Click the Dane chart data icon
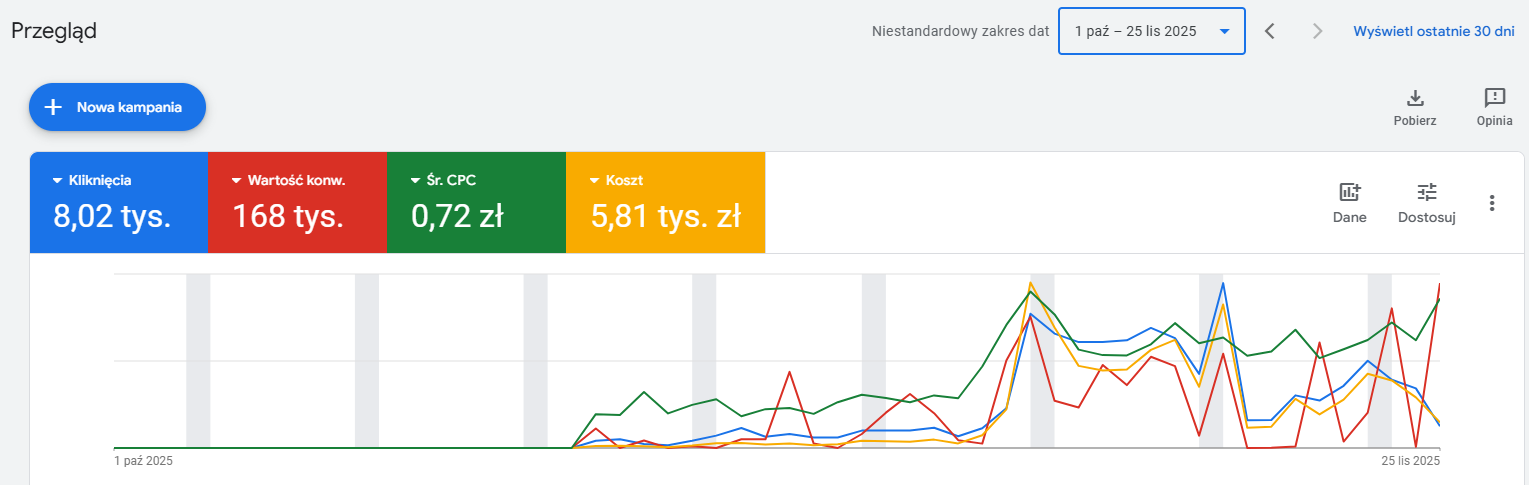Image resolution: width=1529 pixels, height=485 pixels. 1349,193
